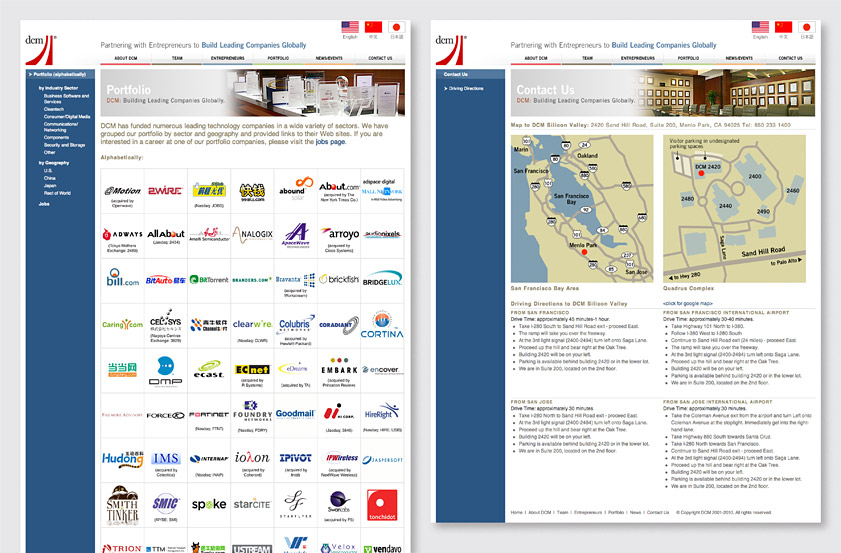Open the bill.com logo
841x553 pixels.
pyautogui.click(x=122, y=277)
